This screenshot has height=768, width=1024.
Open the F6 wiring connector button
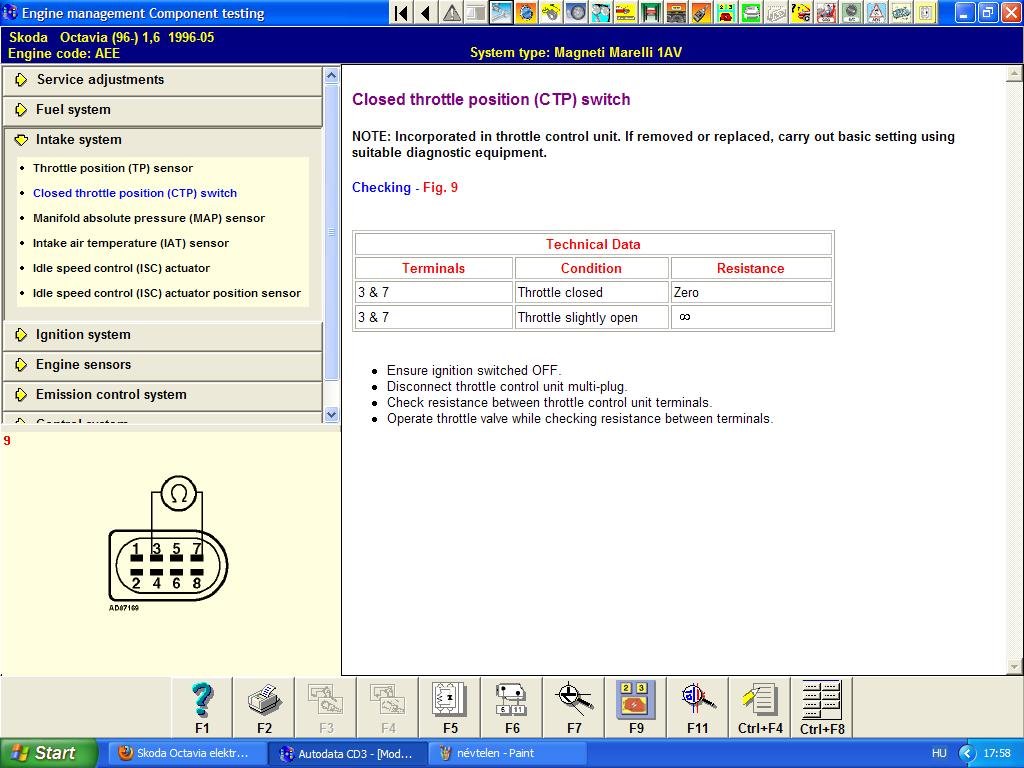point(512,708)
